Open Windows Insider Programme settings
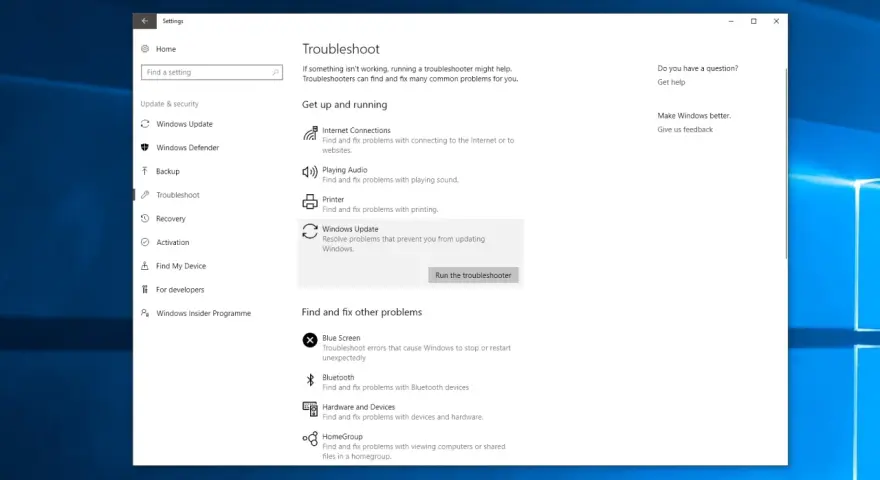Image resolution: width=880 pixels, height=480 pixels. click(x=203, y=313)
